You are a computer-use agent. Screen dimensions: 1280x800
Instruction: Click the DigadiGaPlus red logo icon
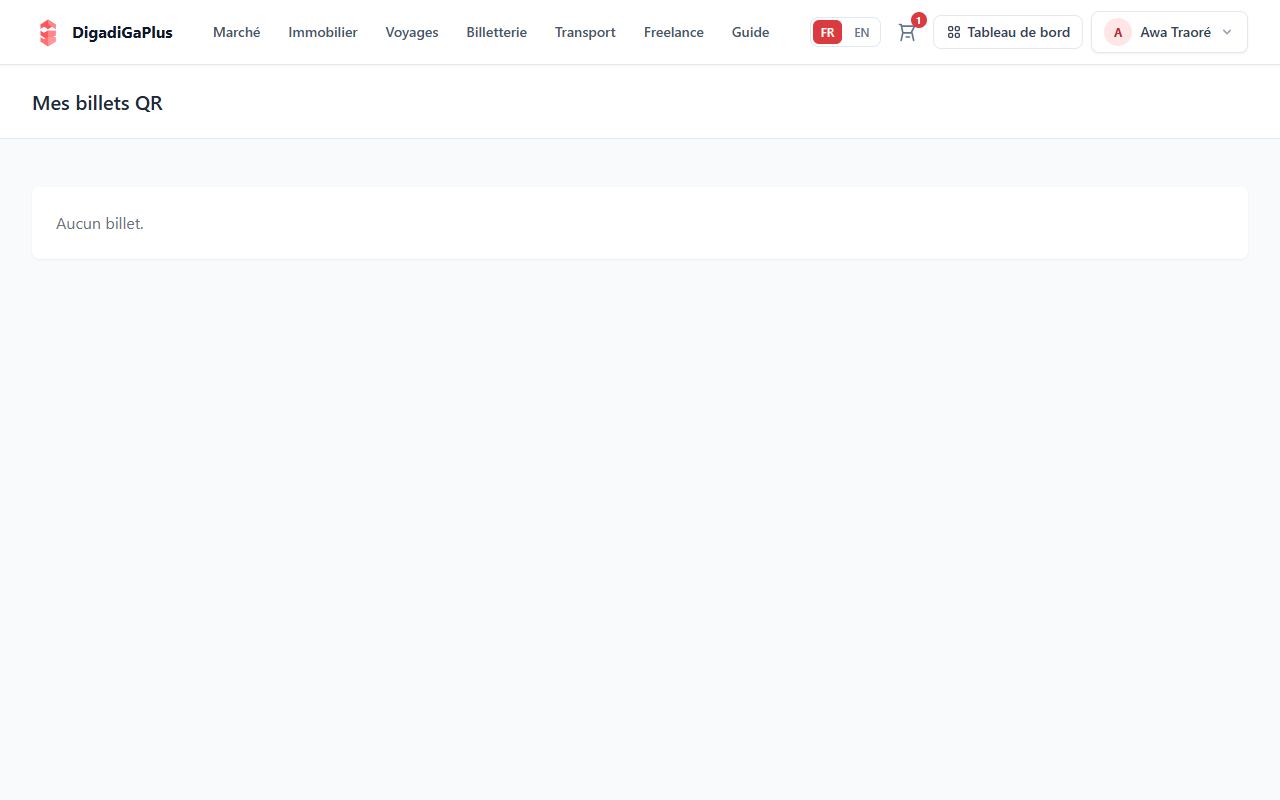click(x=48, y=32)
